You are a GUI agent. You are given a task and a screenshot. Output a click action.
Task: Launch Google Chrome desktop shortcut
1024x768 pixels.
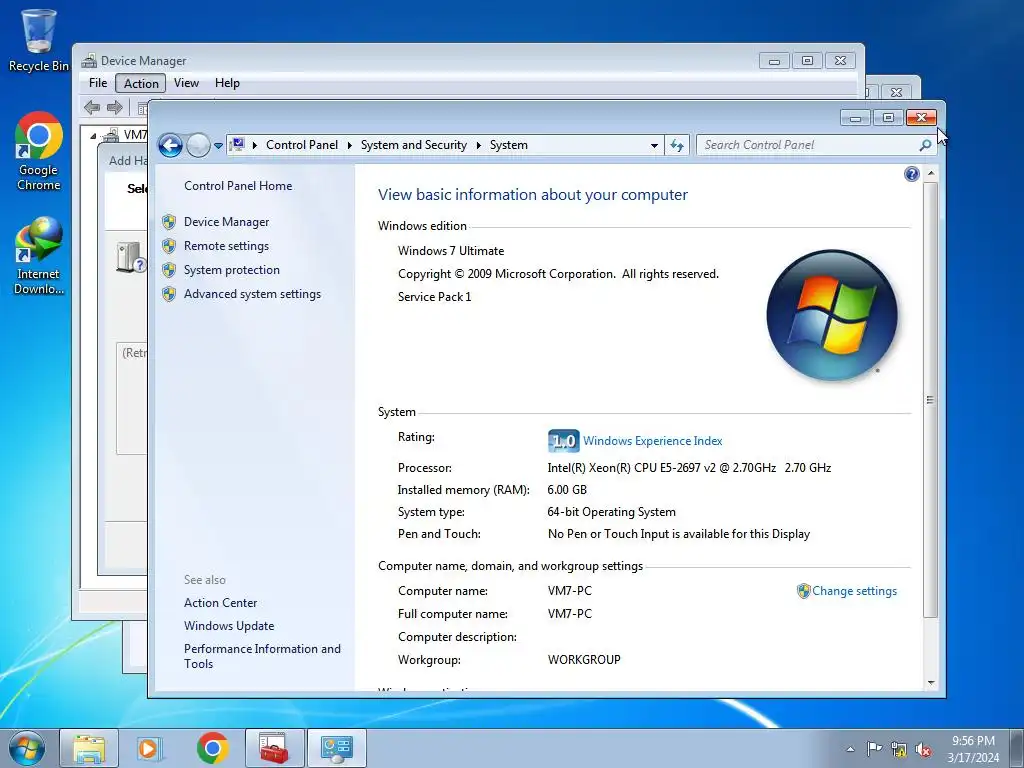39,152
